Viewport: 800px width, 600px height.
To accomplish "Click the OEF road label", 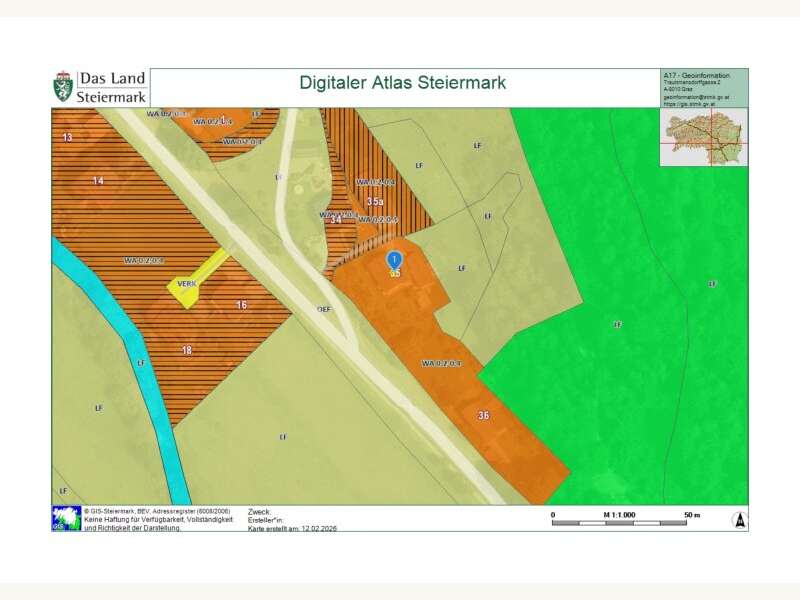I will point(324,310).
